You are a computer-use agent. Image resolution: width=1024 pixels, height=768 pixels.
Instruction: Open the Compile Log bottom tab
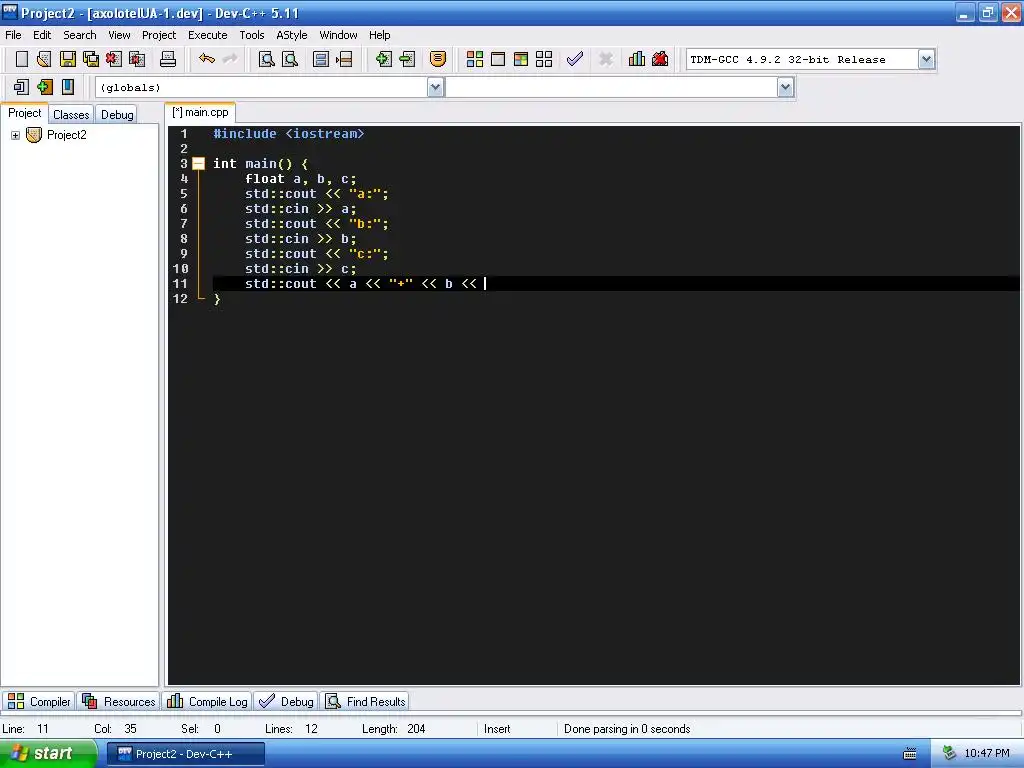point(207,701)
